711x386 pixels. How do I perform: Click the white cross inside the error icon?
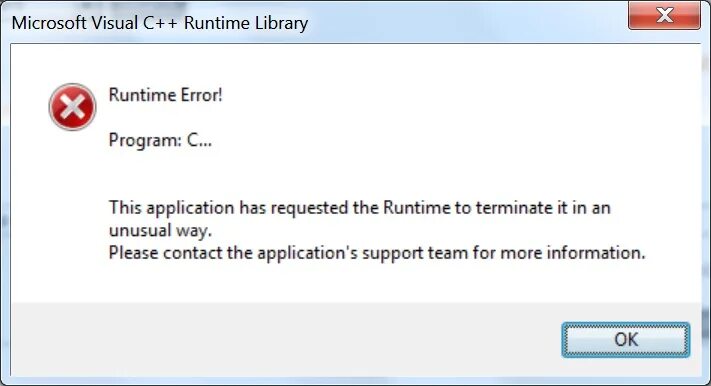pyautogui.click(x=73, y=107)
